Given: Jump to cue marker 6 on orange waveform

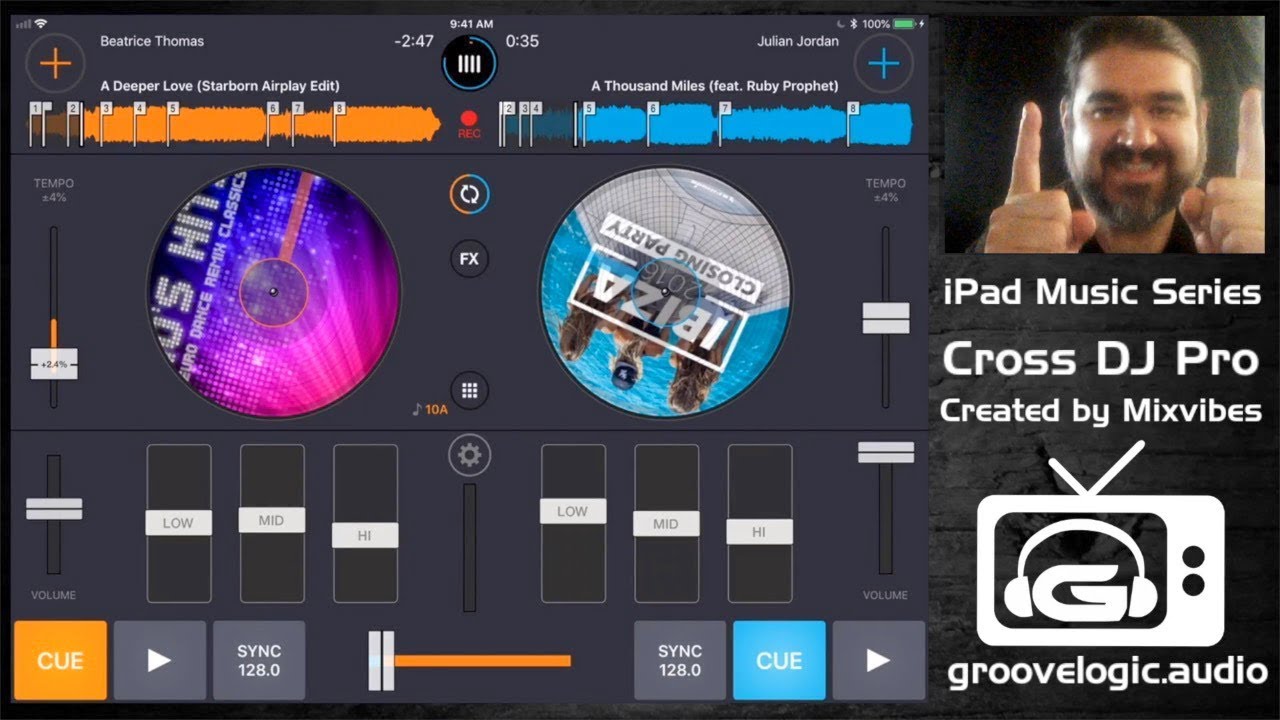Looking at the screenshot, I should point(273,108).
